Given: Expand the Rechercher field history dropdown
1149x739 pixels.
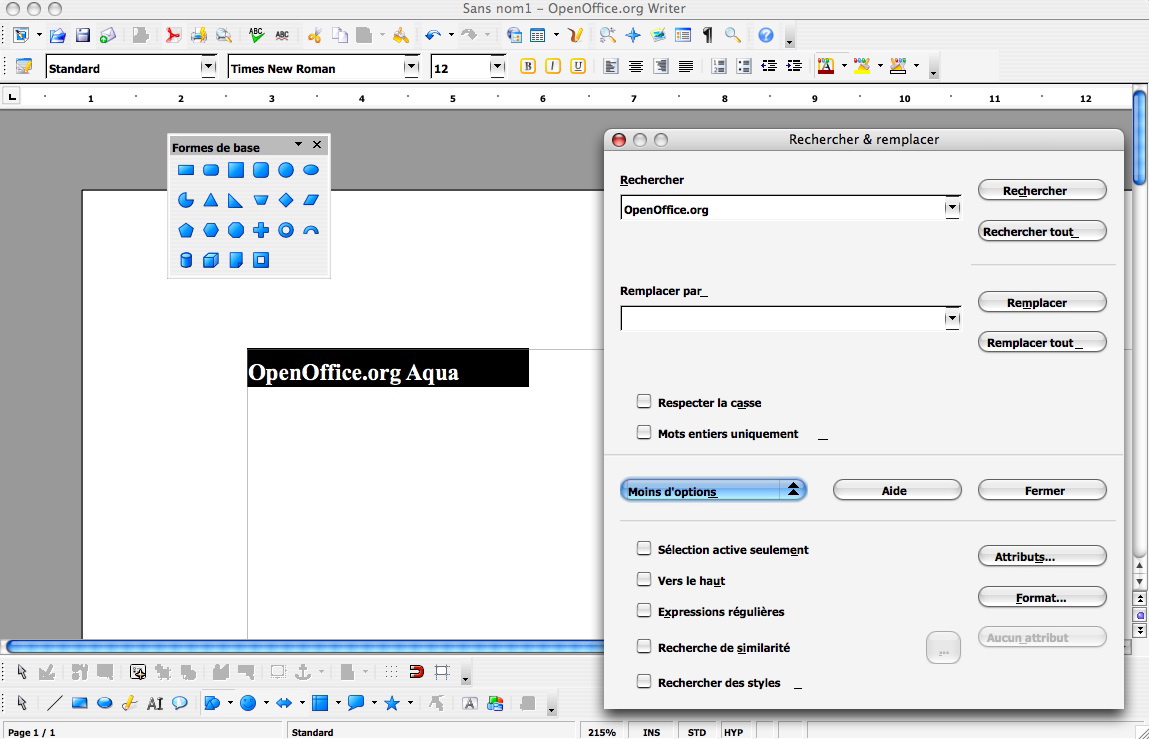Looking at the screenshot, I should [952, 208].
